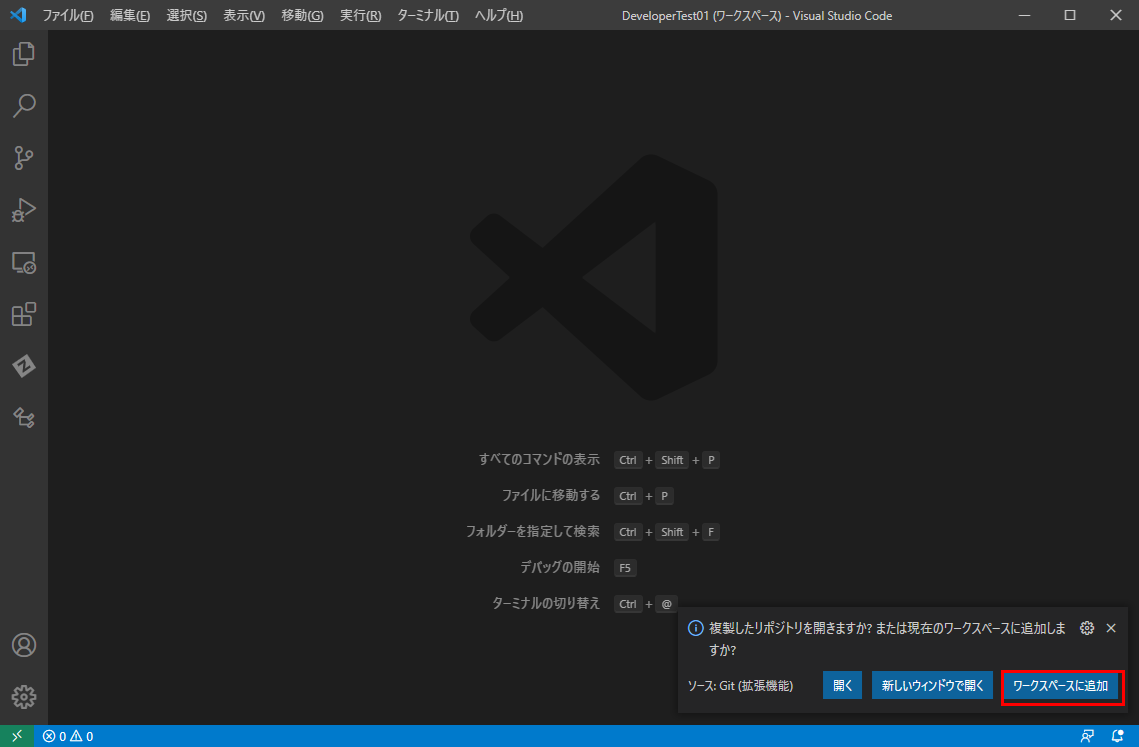This screenshot has height=747, width=1139.
Task: Click the ターミナルの切り替え text
Action: tap(546, 603)
